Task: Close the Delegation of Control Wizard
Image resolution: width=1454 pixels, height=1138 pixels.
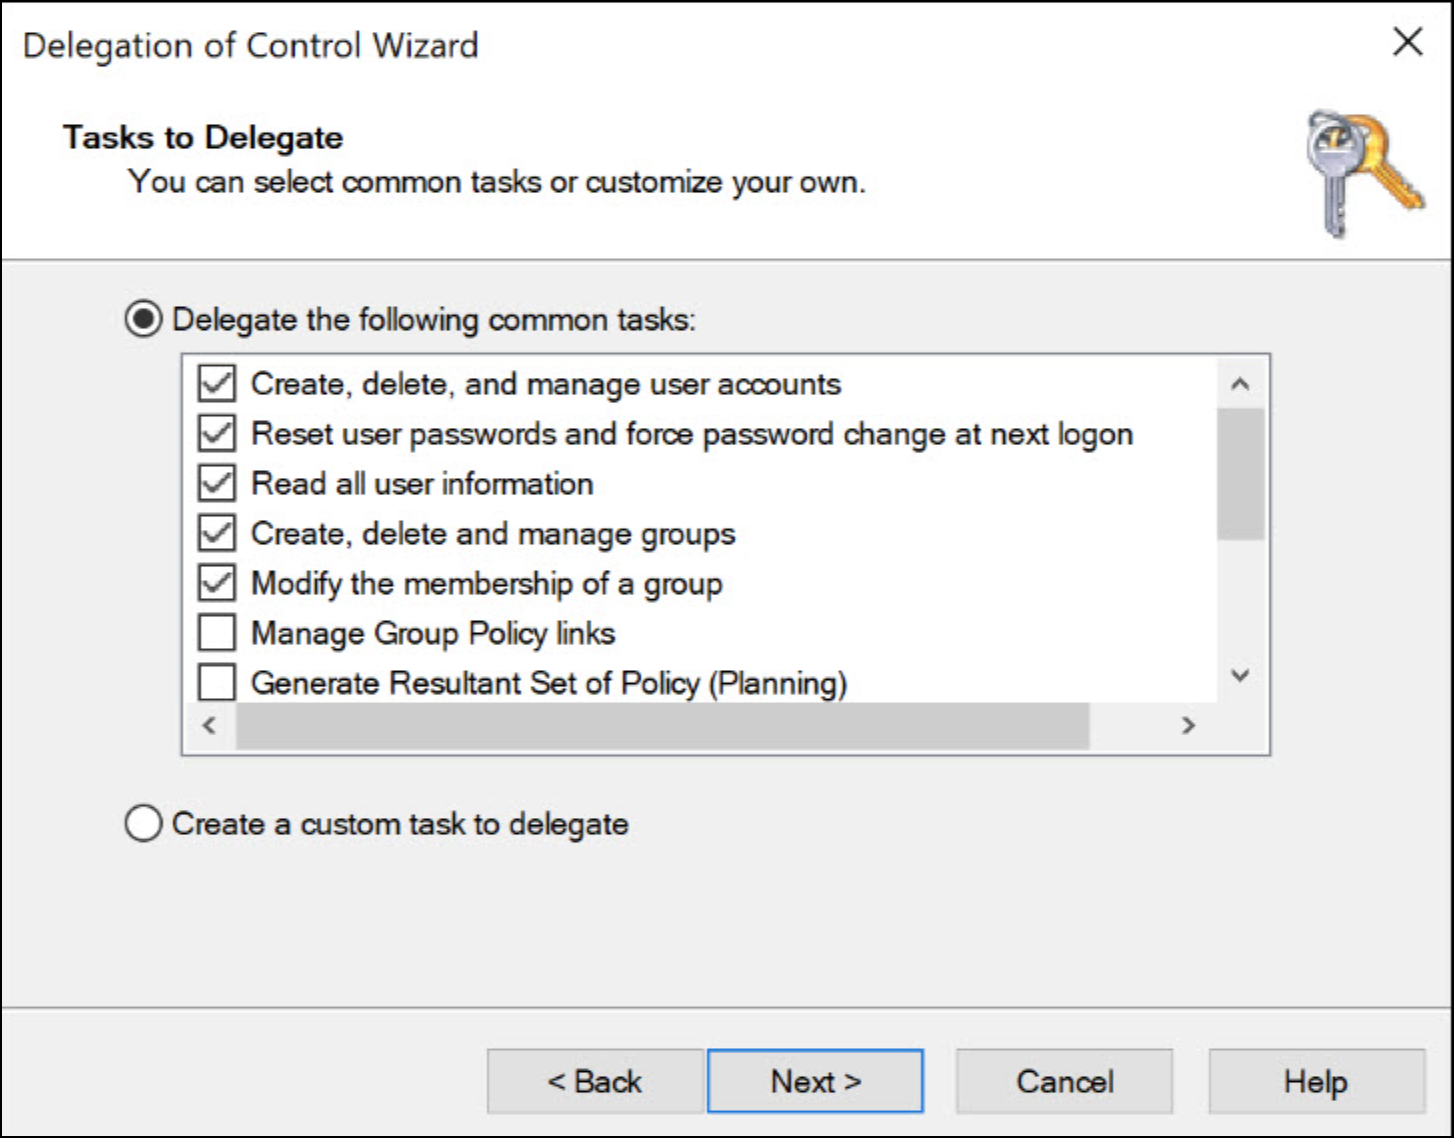Action: (1408, 42)
